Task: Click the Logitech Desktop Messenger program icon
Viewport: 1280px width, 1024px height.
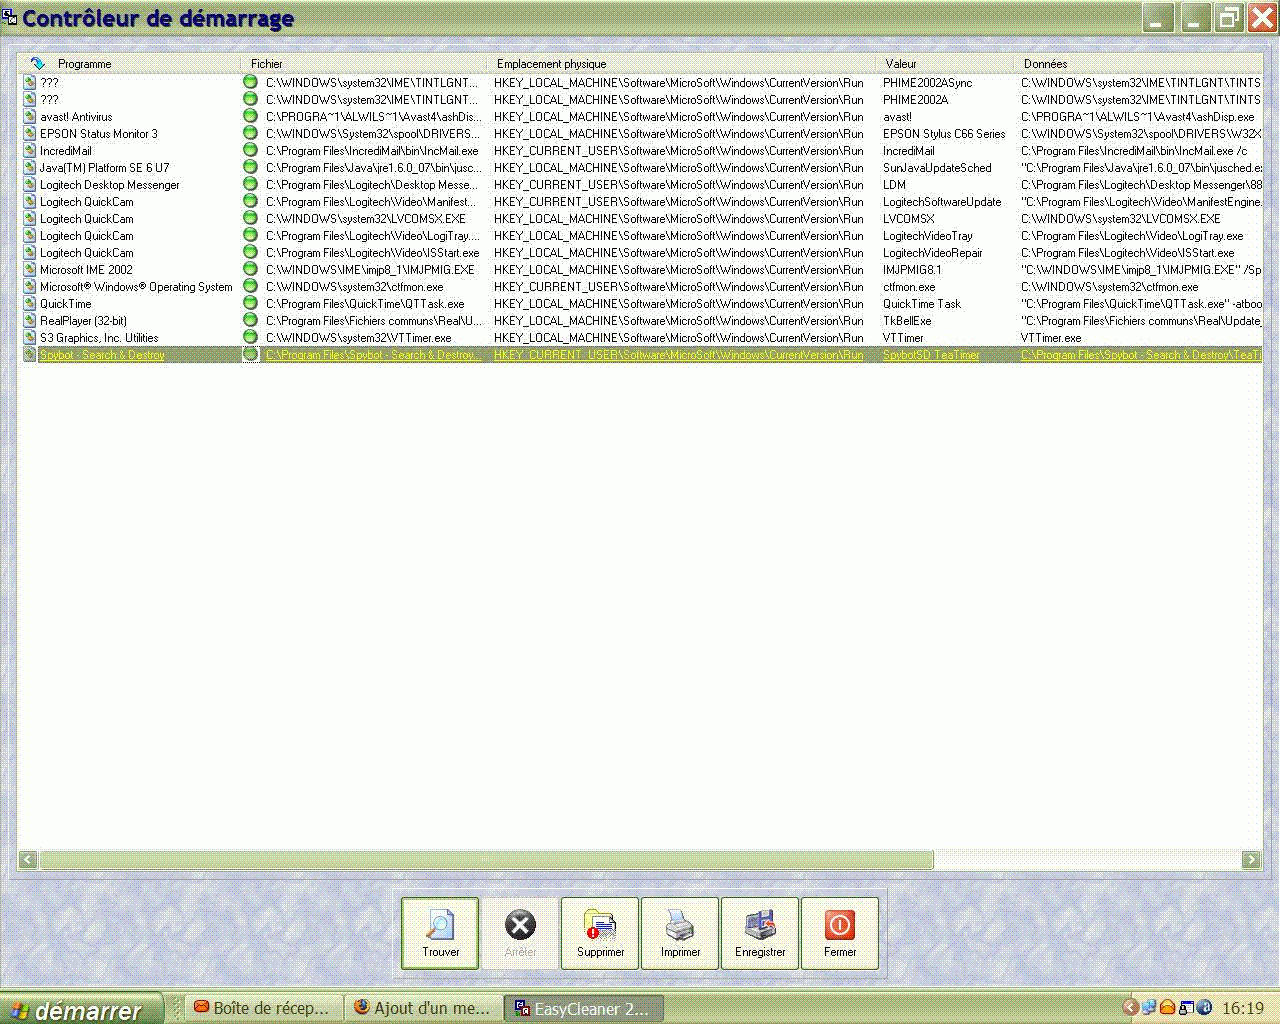Action: pos(30,185)
